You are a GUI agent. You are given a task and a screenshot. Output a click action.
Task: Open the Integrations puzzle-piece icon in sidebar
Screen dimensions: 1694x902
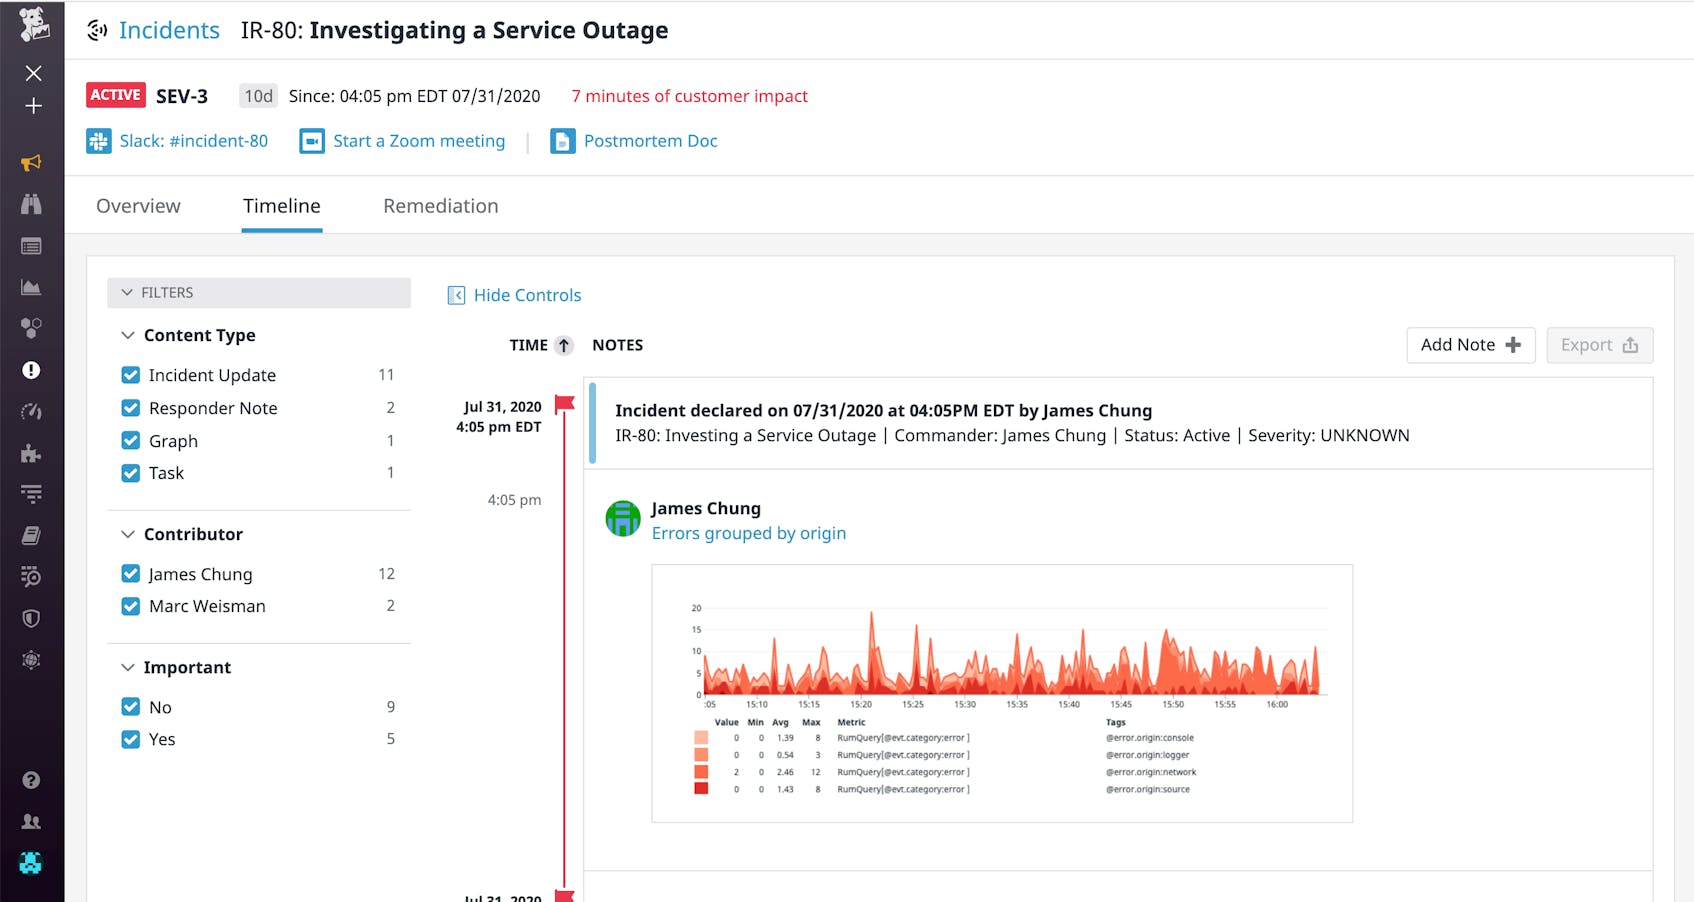pos(33,452)
